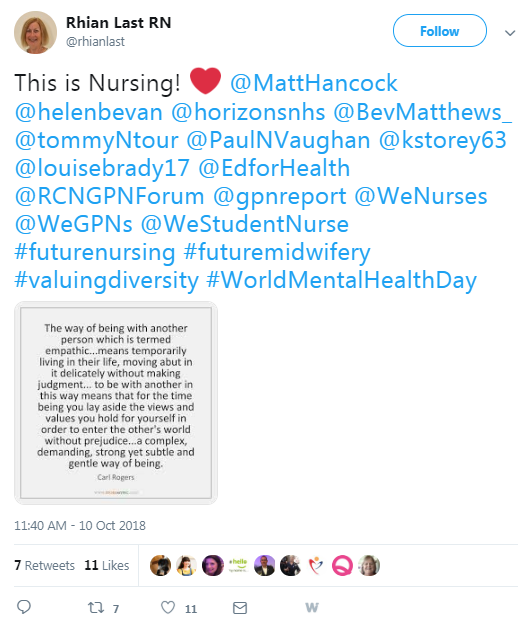The width and height of the screenshot is (529, 631).
Task: Click the grey W icon in action bar
Action: click(312, 607)
